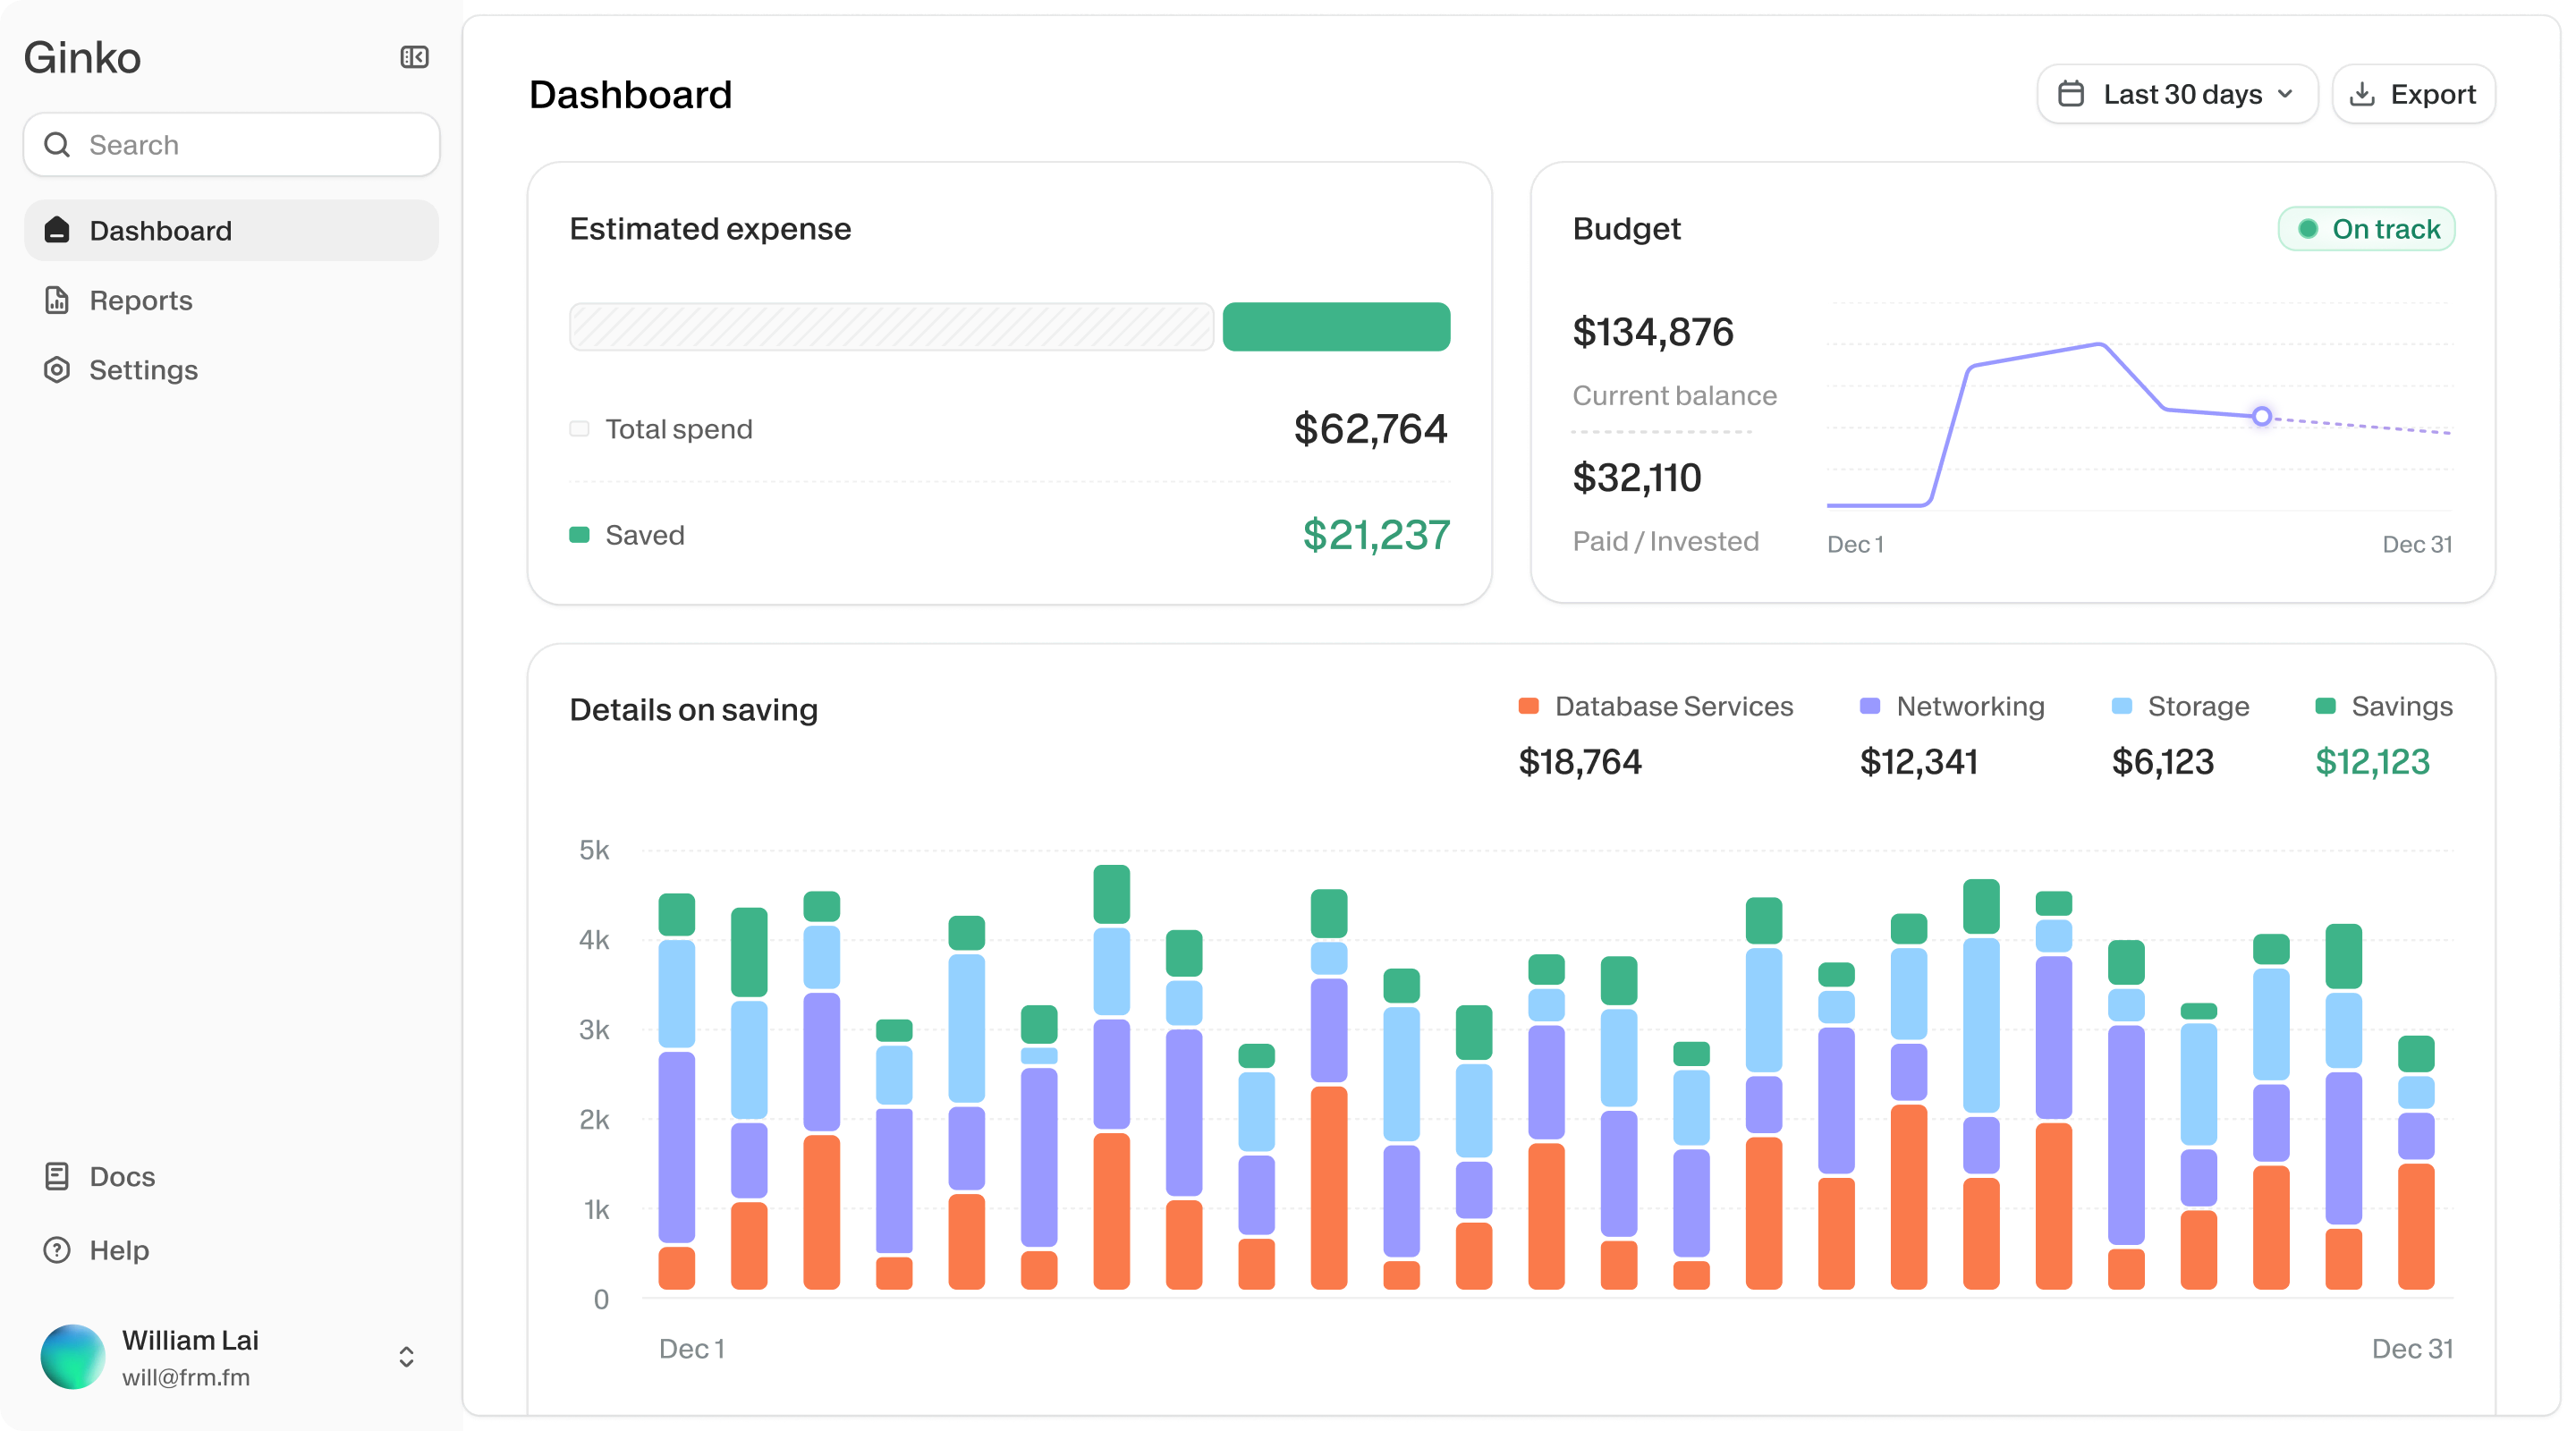The image size is (2576, 1431).
Task: Click the calendar icon in the date filter
Action: coord(2071,93)
